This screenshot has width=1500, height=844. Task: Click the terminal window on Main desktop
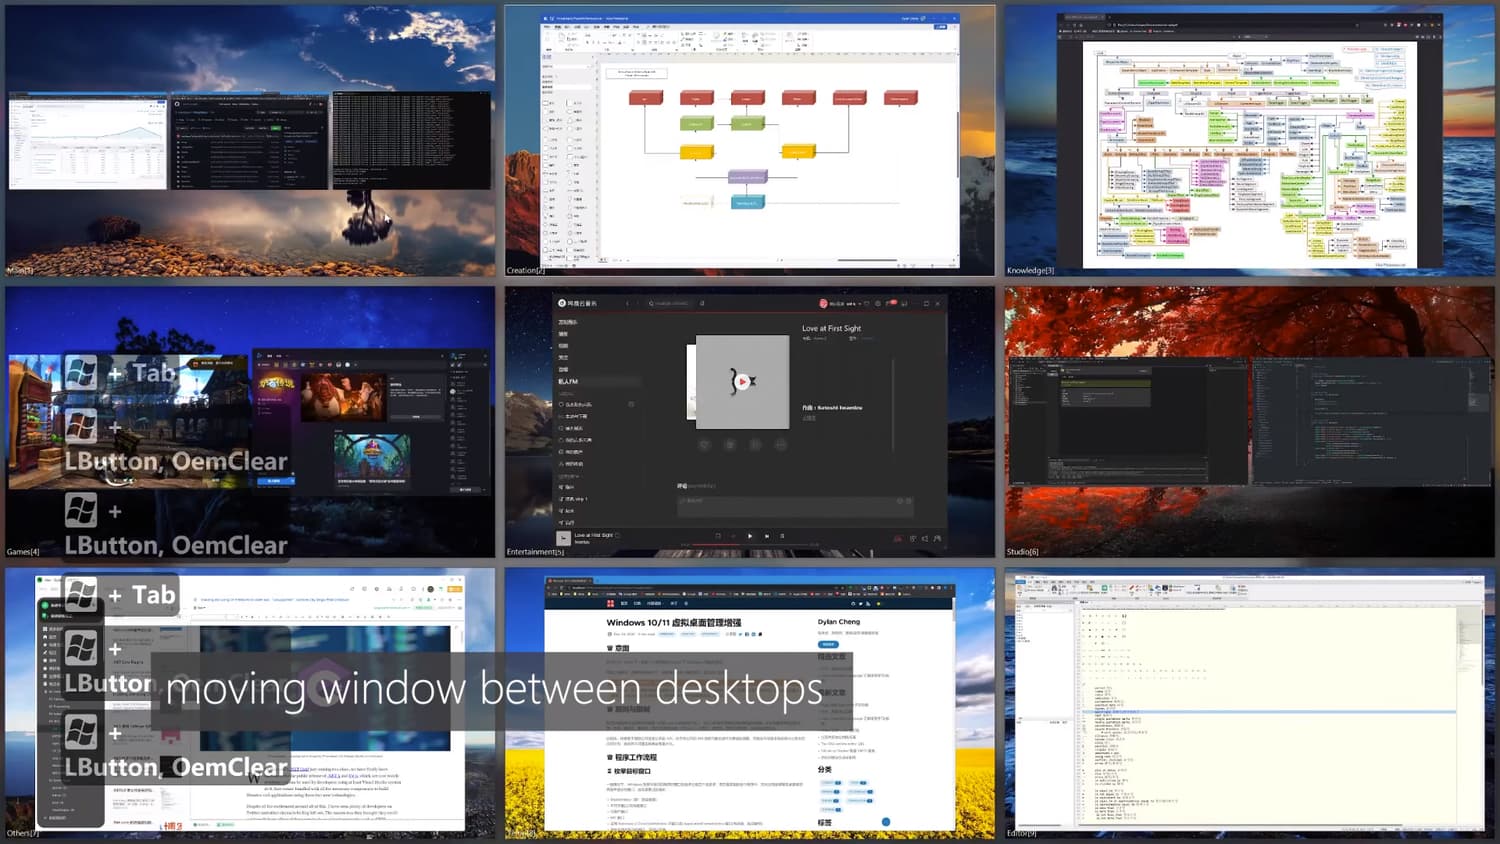[412, 140]
